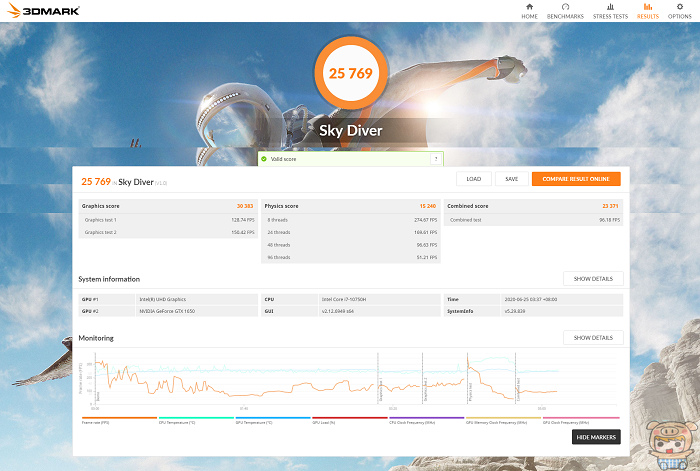The height and width of the screenshot is (471, 700).
Task: Click the Monitoring heading
Action: (x=96, y=338)
